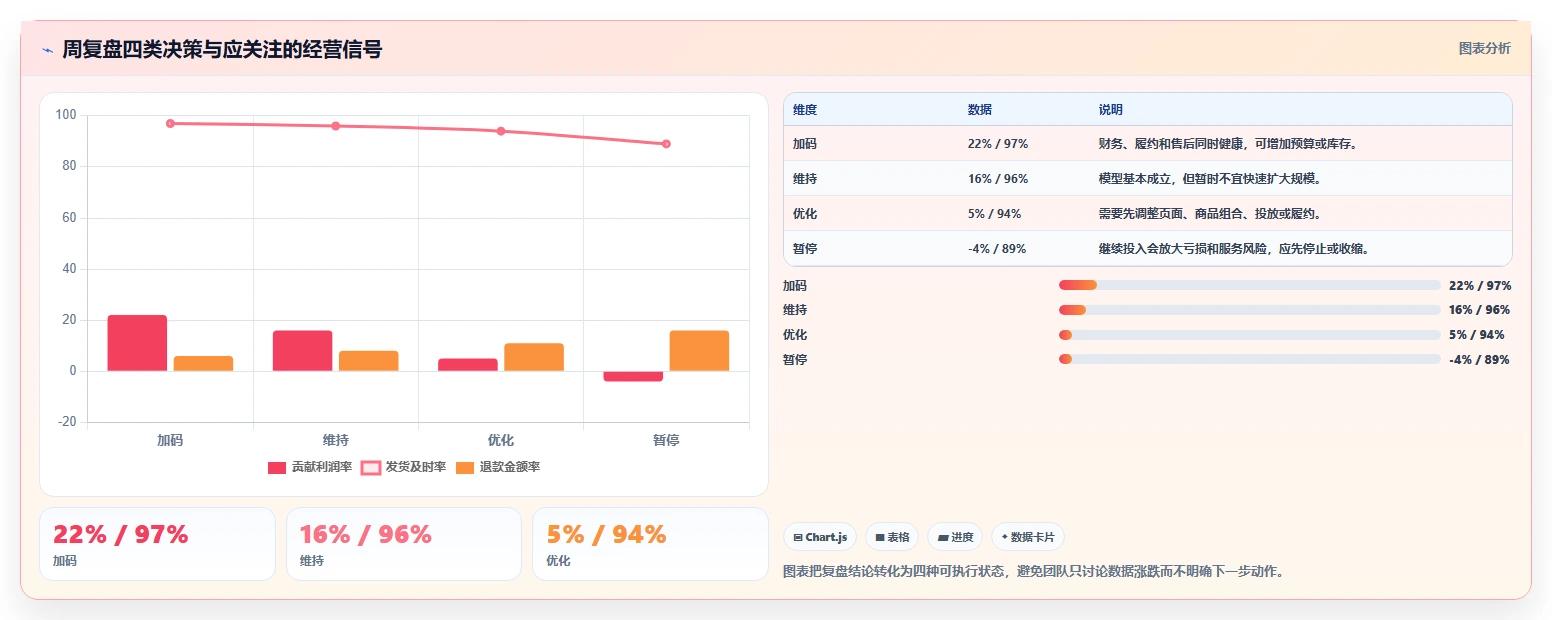Click the 维持 progress bar
The height and width of the screenshot is (620, 1552).
[x=1249, y=310]
